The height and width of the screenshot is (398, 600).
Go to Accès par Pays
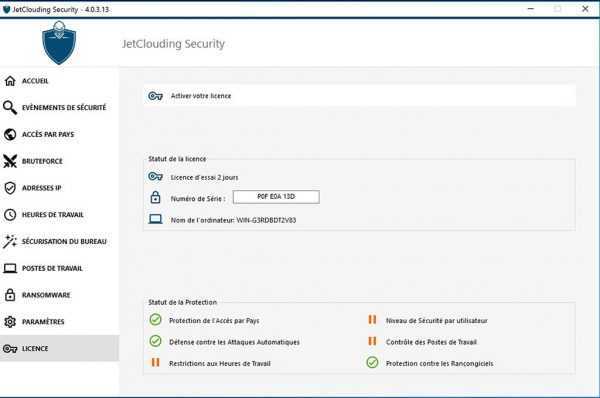(x=59, y=134)
